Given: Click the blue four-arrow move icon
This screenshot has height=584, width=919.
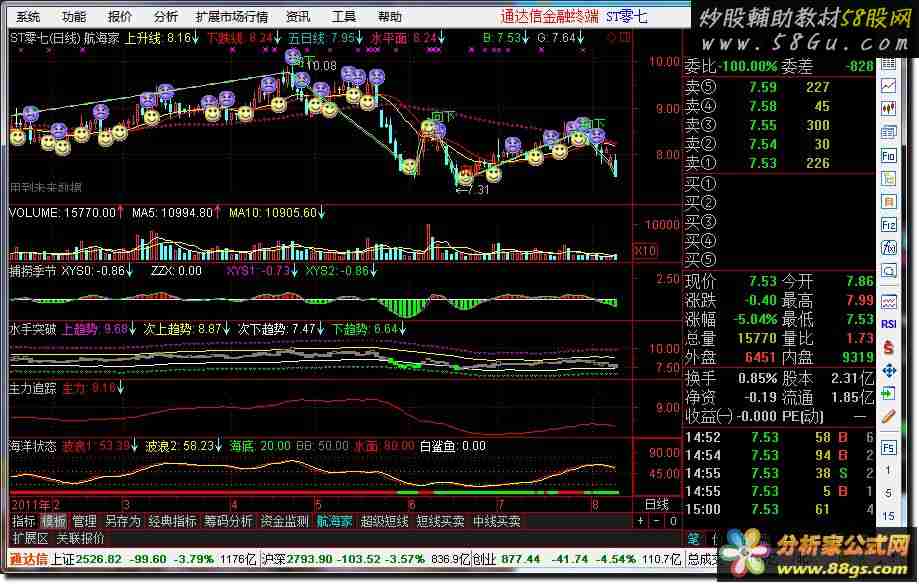Looking at the screenshot, I should 889,371.
